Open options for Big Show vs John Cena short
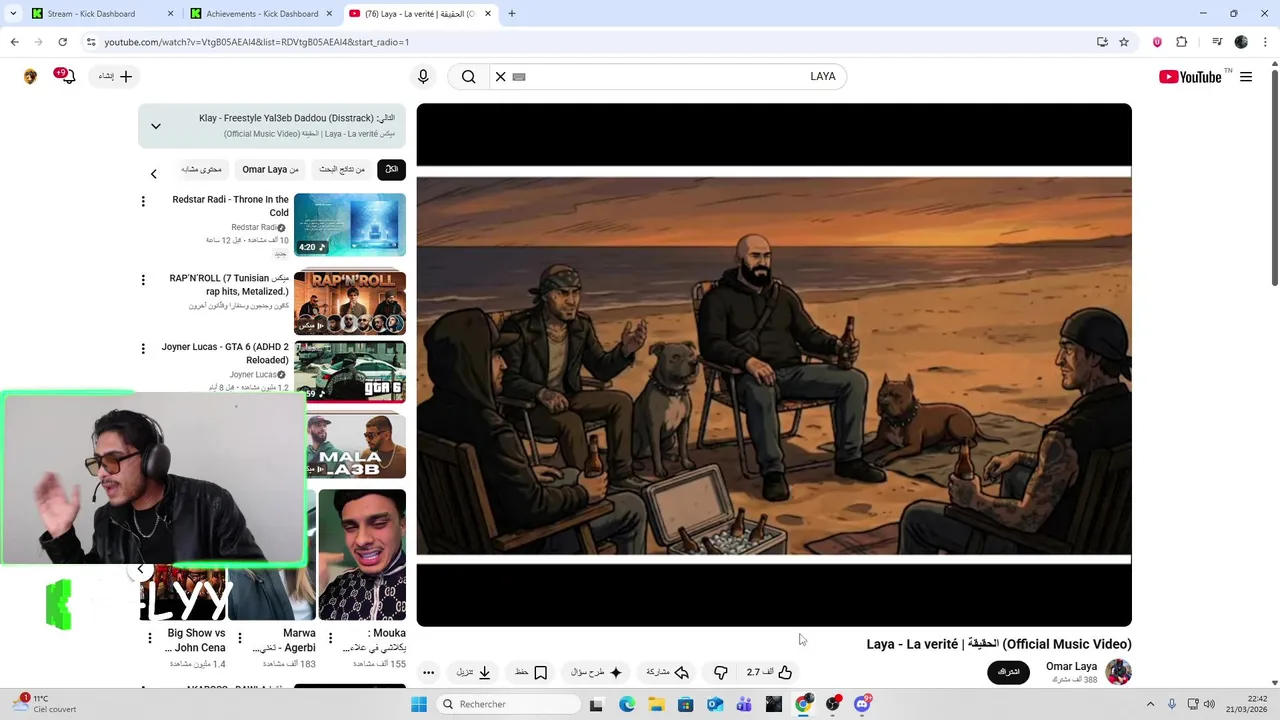The width and height of the screenshot is (1280, 720). (150, 637)
